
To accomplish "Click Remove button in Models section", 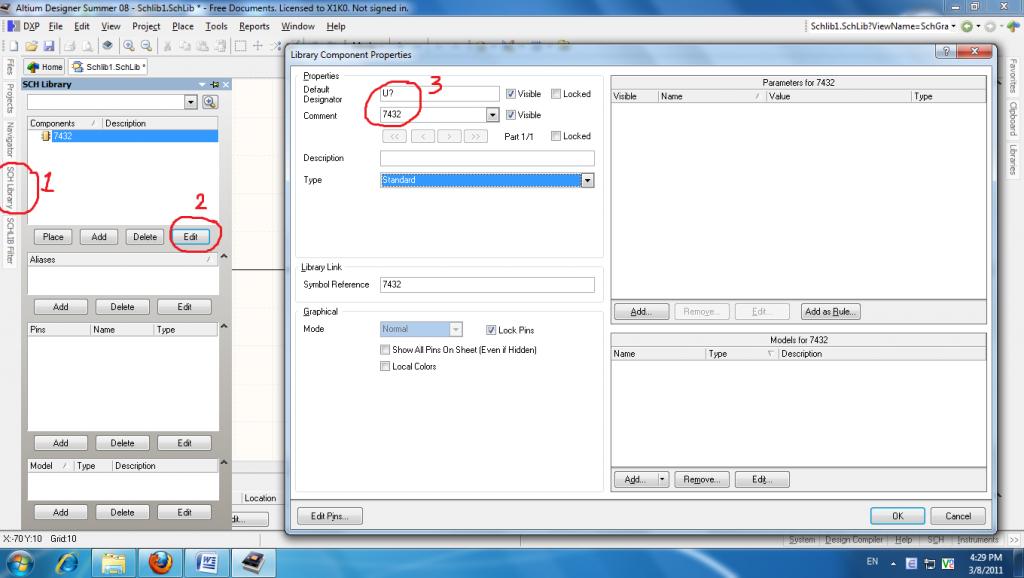I will pos(701,479).
